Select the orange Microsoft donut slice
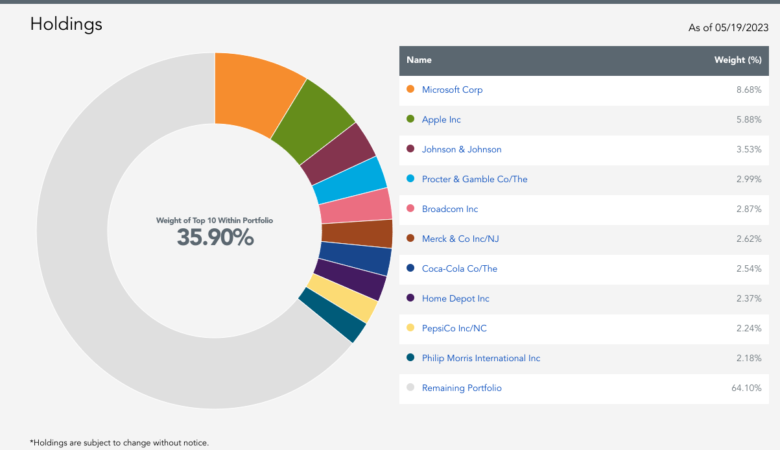Viewport: 780px width, 450px height. pos(254,94)
